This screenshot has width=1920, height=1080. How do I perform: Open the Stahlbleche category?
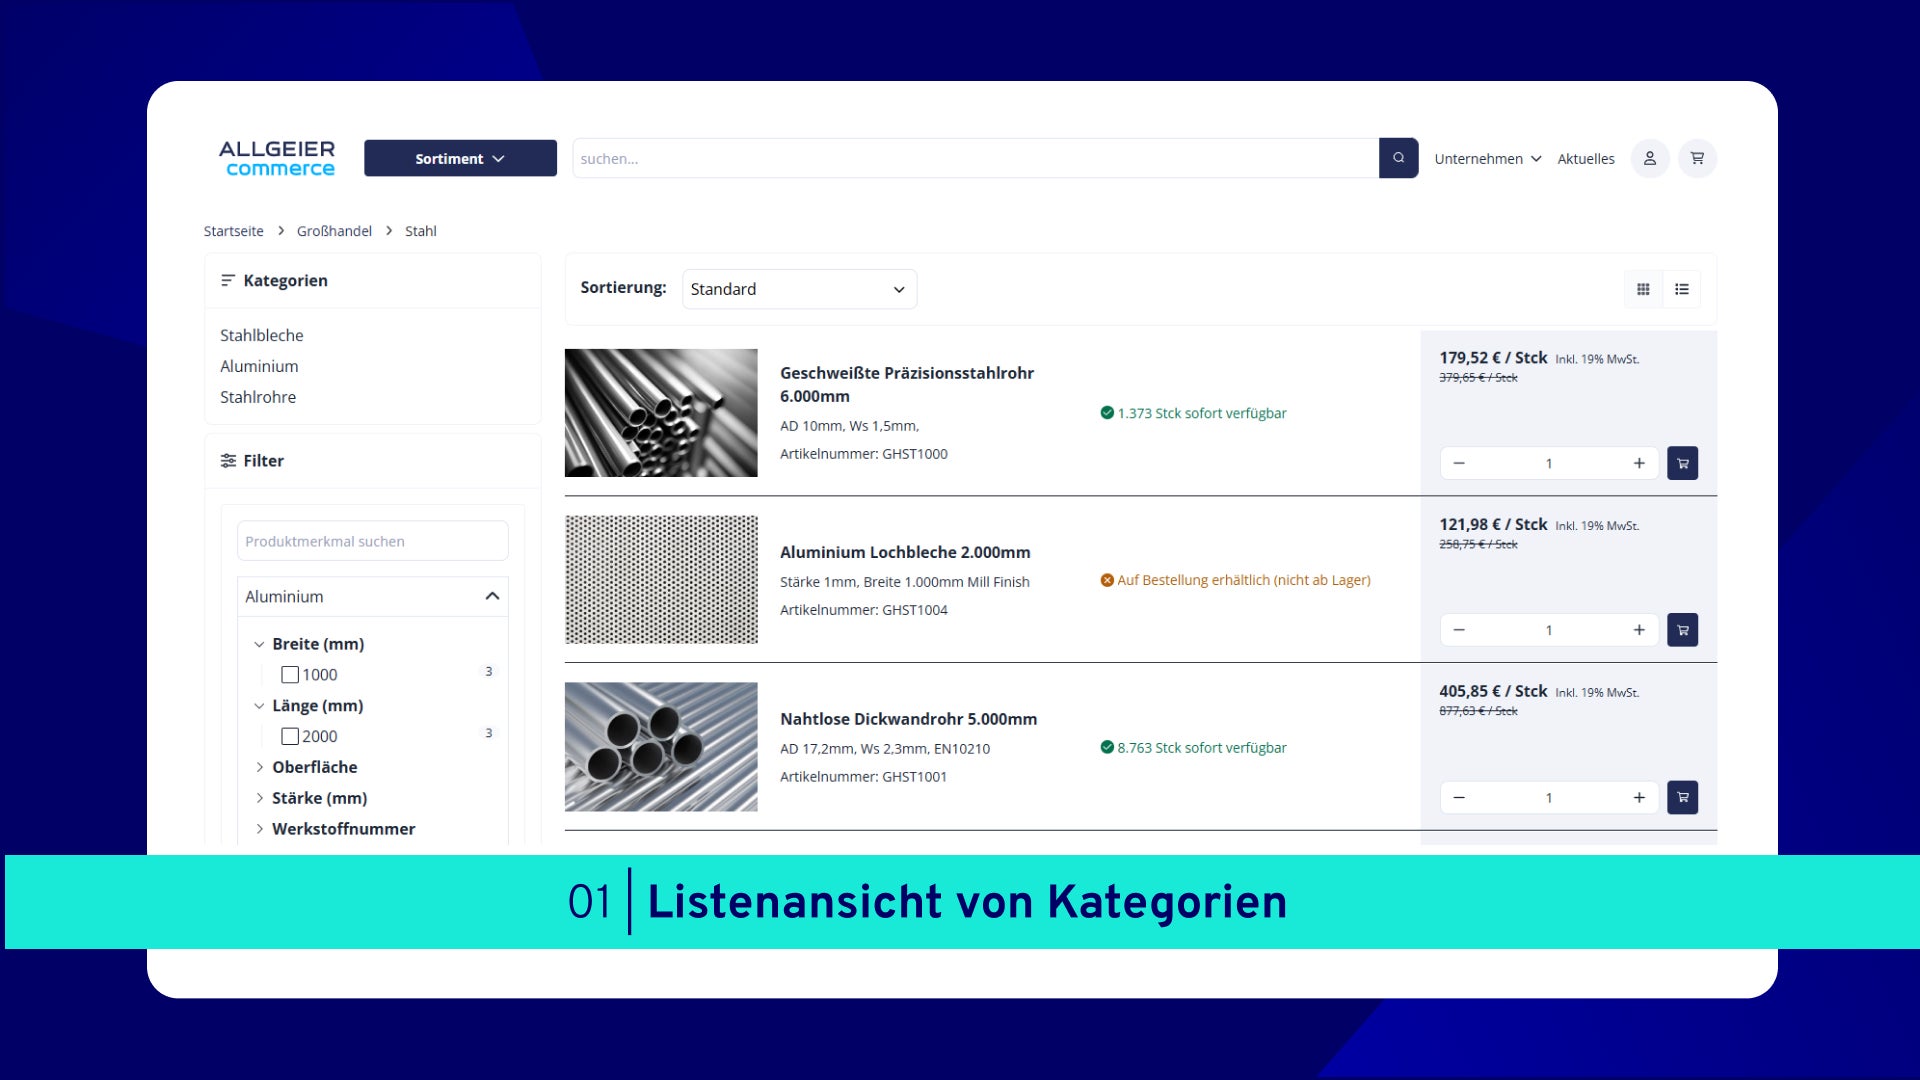click(262, 335)
